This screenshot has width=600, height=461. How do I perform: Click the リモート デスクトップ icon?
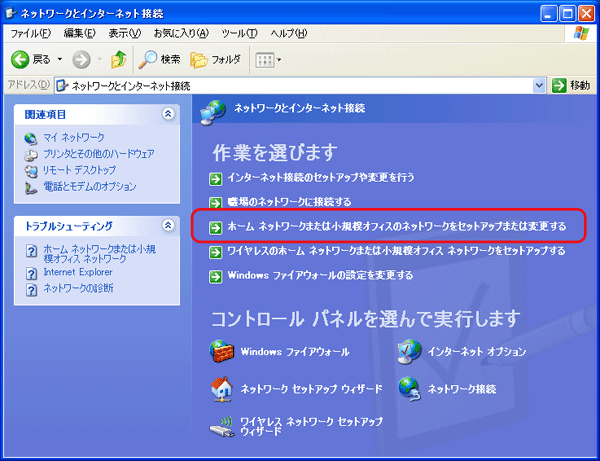(x=31, y=171)
